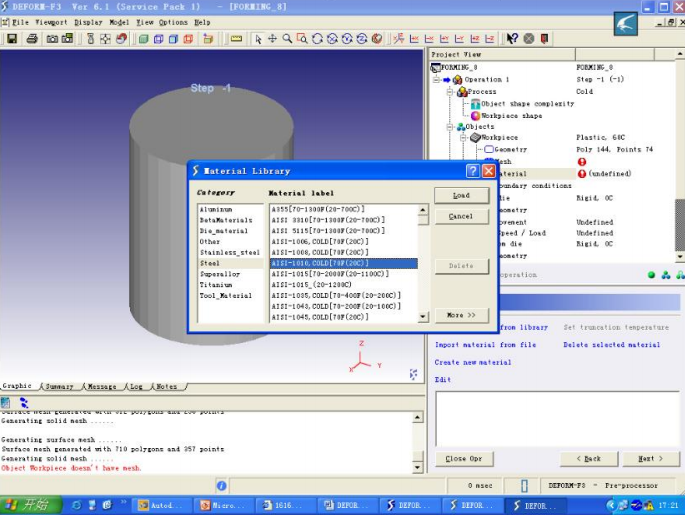Click Create new material link

coord(473,362)
